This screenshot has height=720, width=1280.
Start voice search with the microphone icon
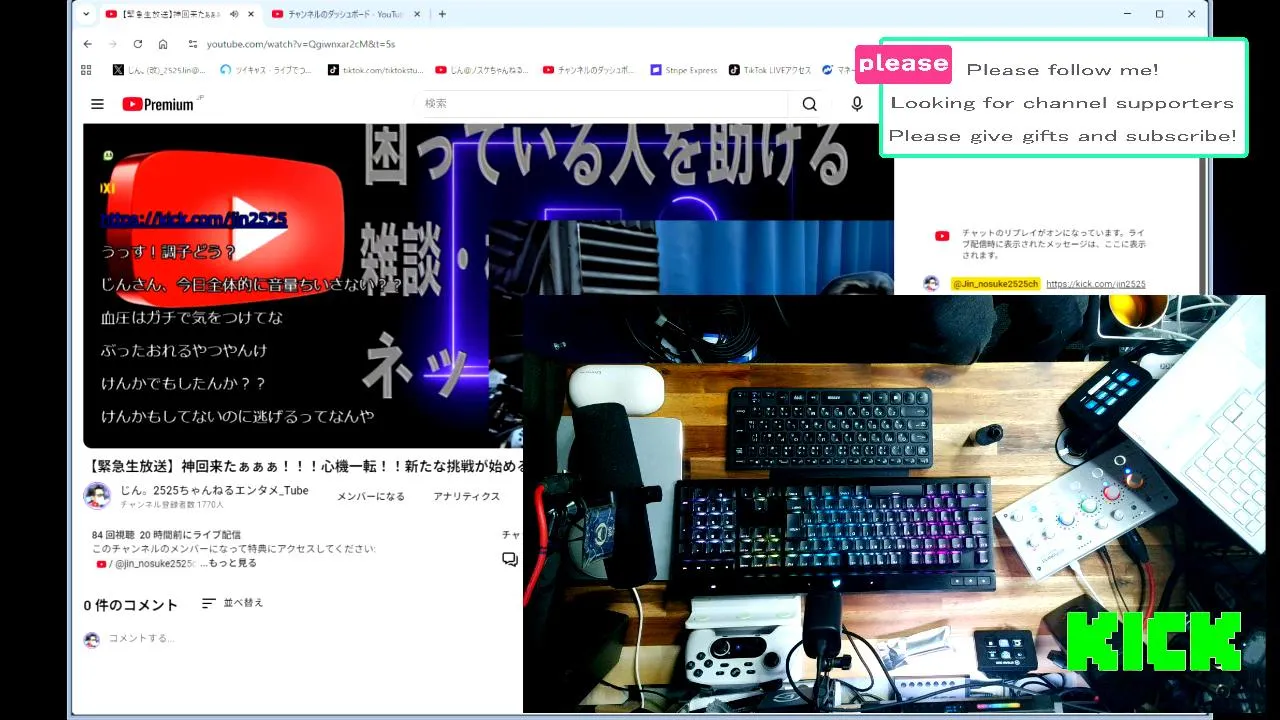(857, 104)
